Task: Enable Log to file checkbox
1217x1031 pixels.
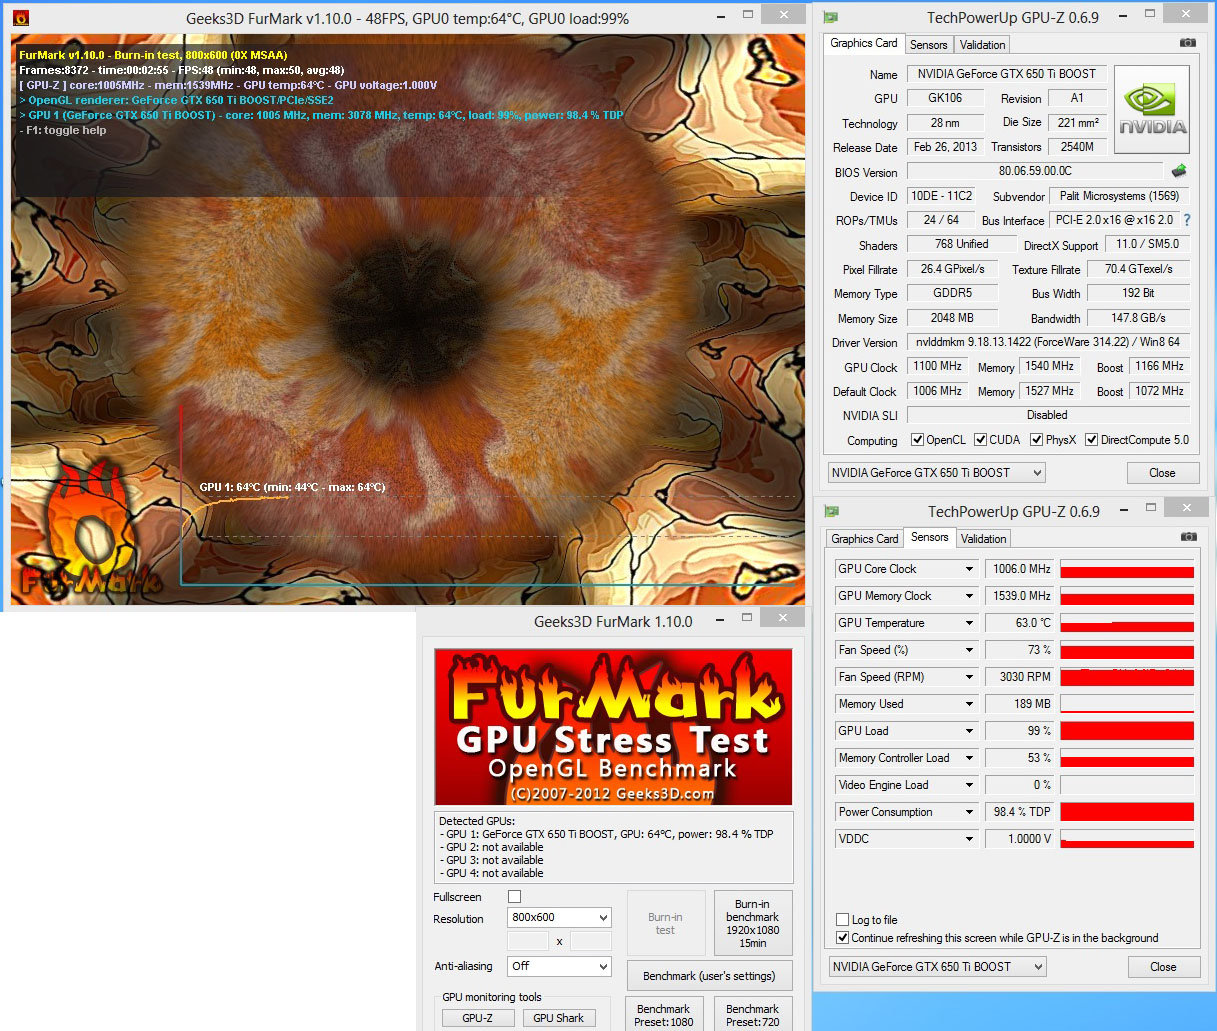Action: pos(842,920)
